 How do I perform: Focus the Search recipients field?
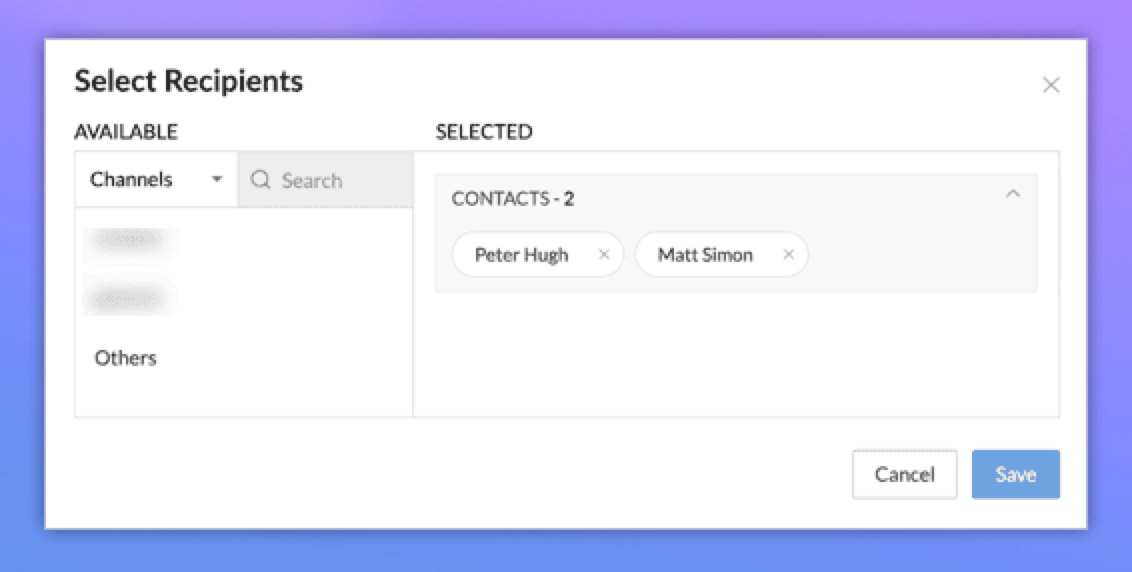[x=335, y=181]
